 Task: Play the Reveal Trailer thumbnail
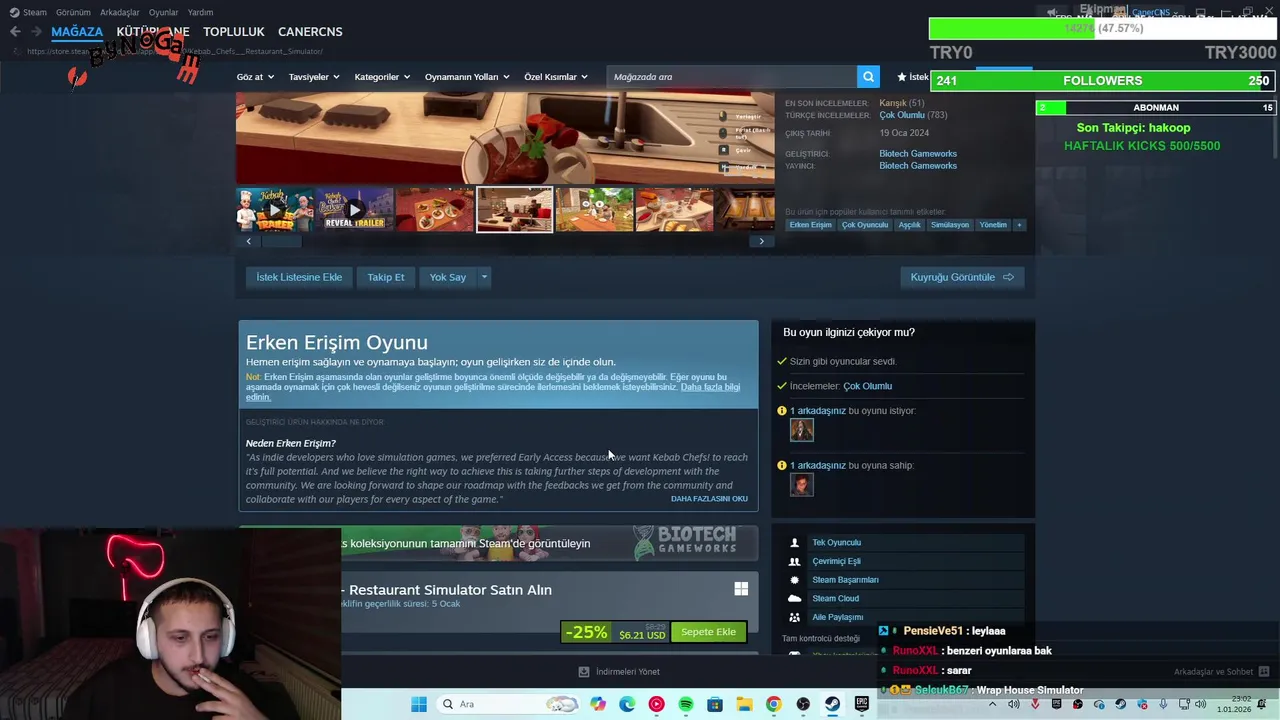(x=355, y=210)
